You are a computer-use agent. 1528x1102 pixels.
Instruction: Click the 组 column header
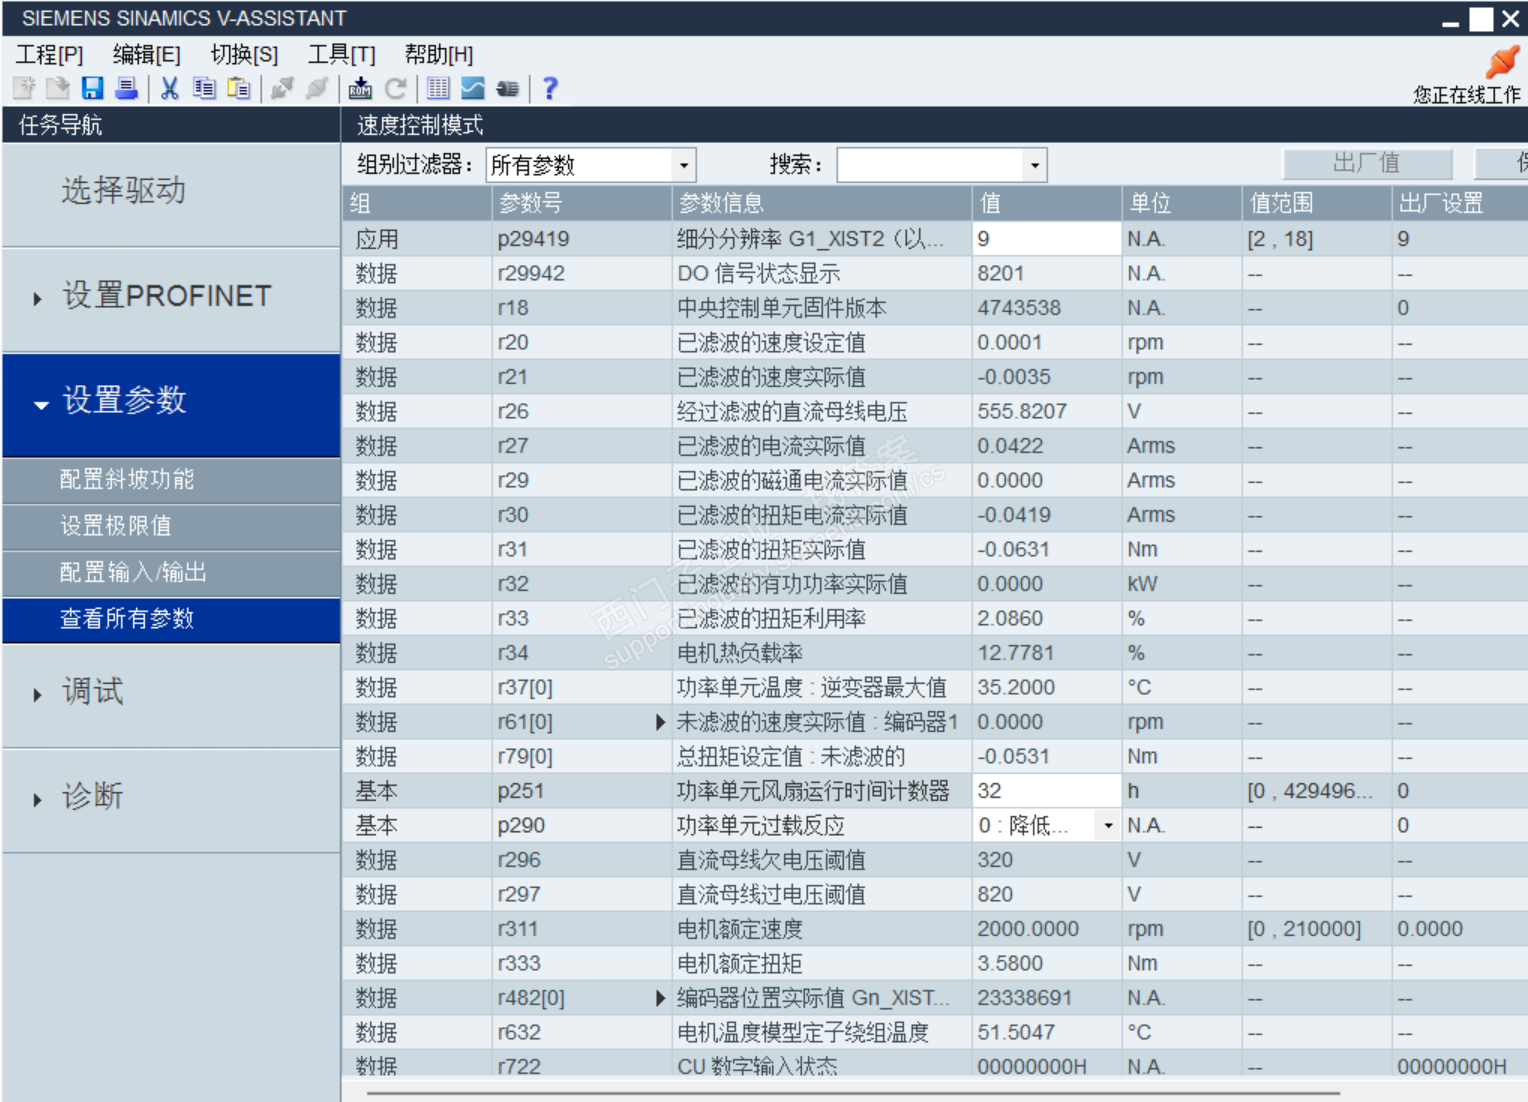click(418, 203)
